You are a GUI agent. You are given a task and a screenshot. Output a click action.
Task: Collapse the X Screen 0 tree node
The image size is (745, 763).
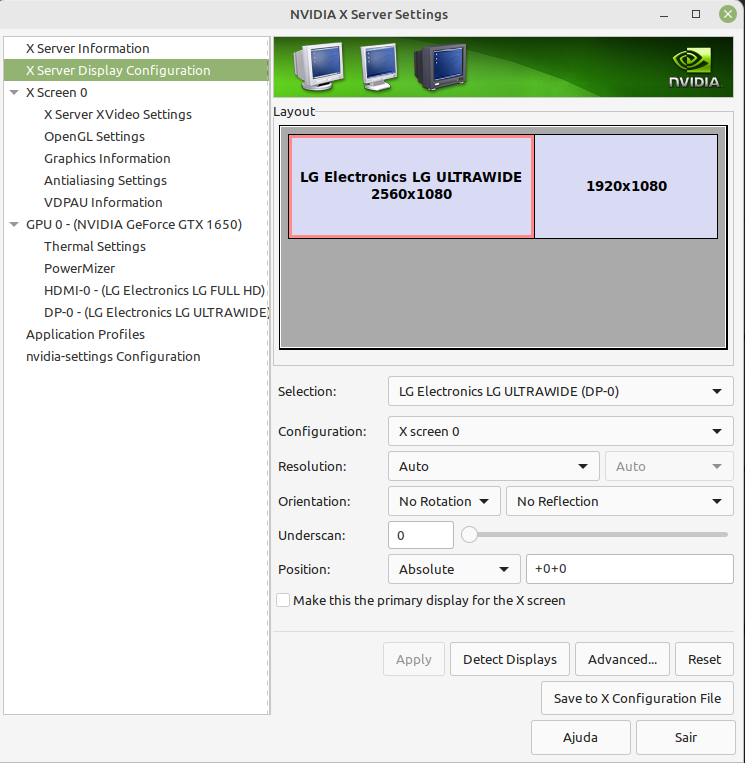[x=14, y=92]
